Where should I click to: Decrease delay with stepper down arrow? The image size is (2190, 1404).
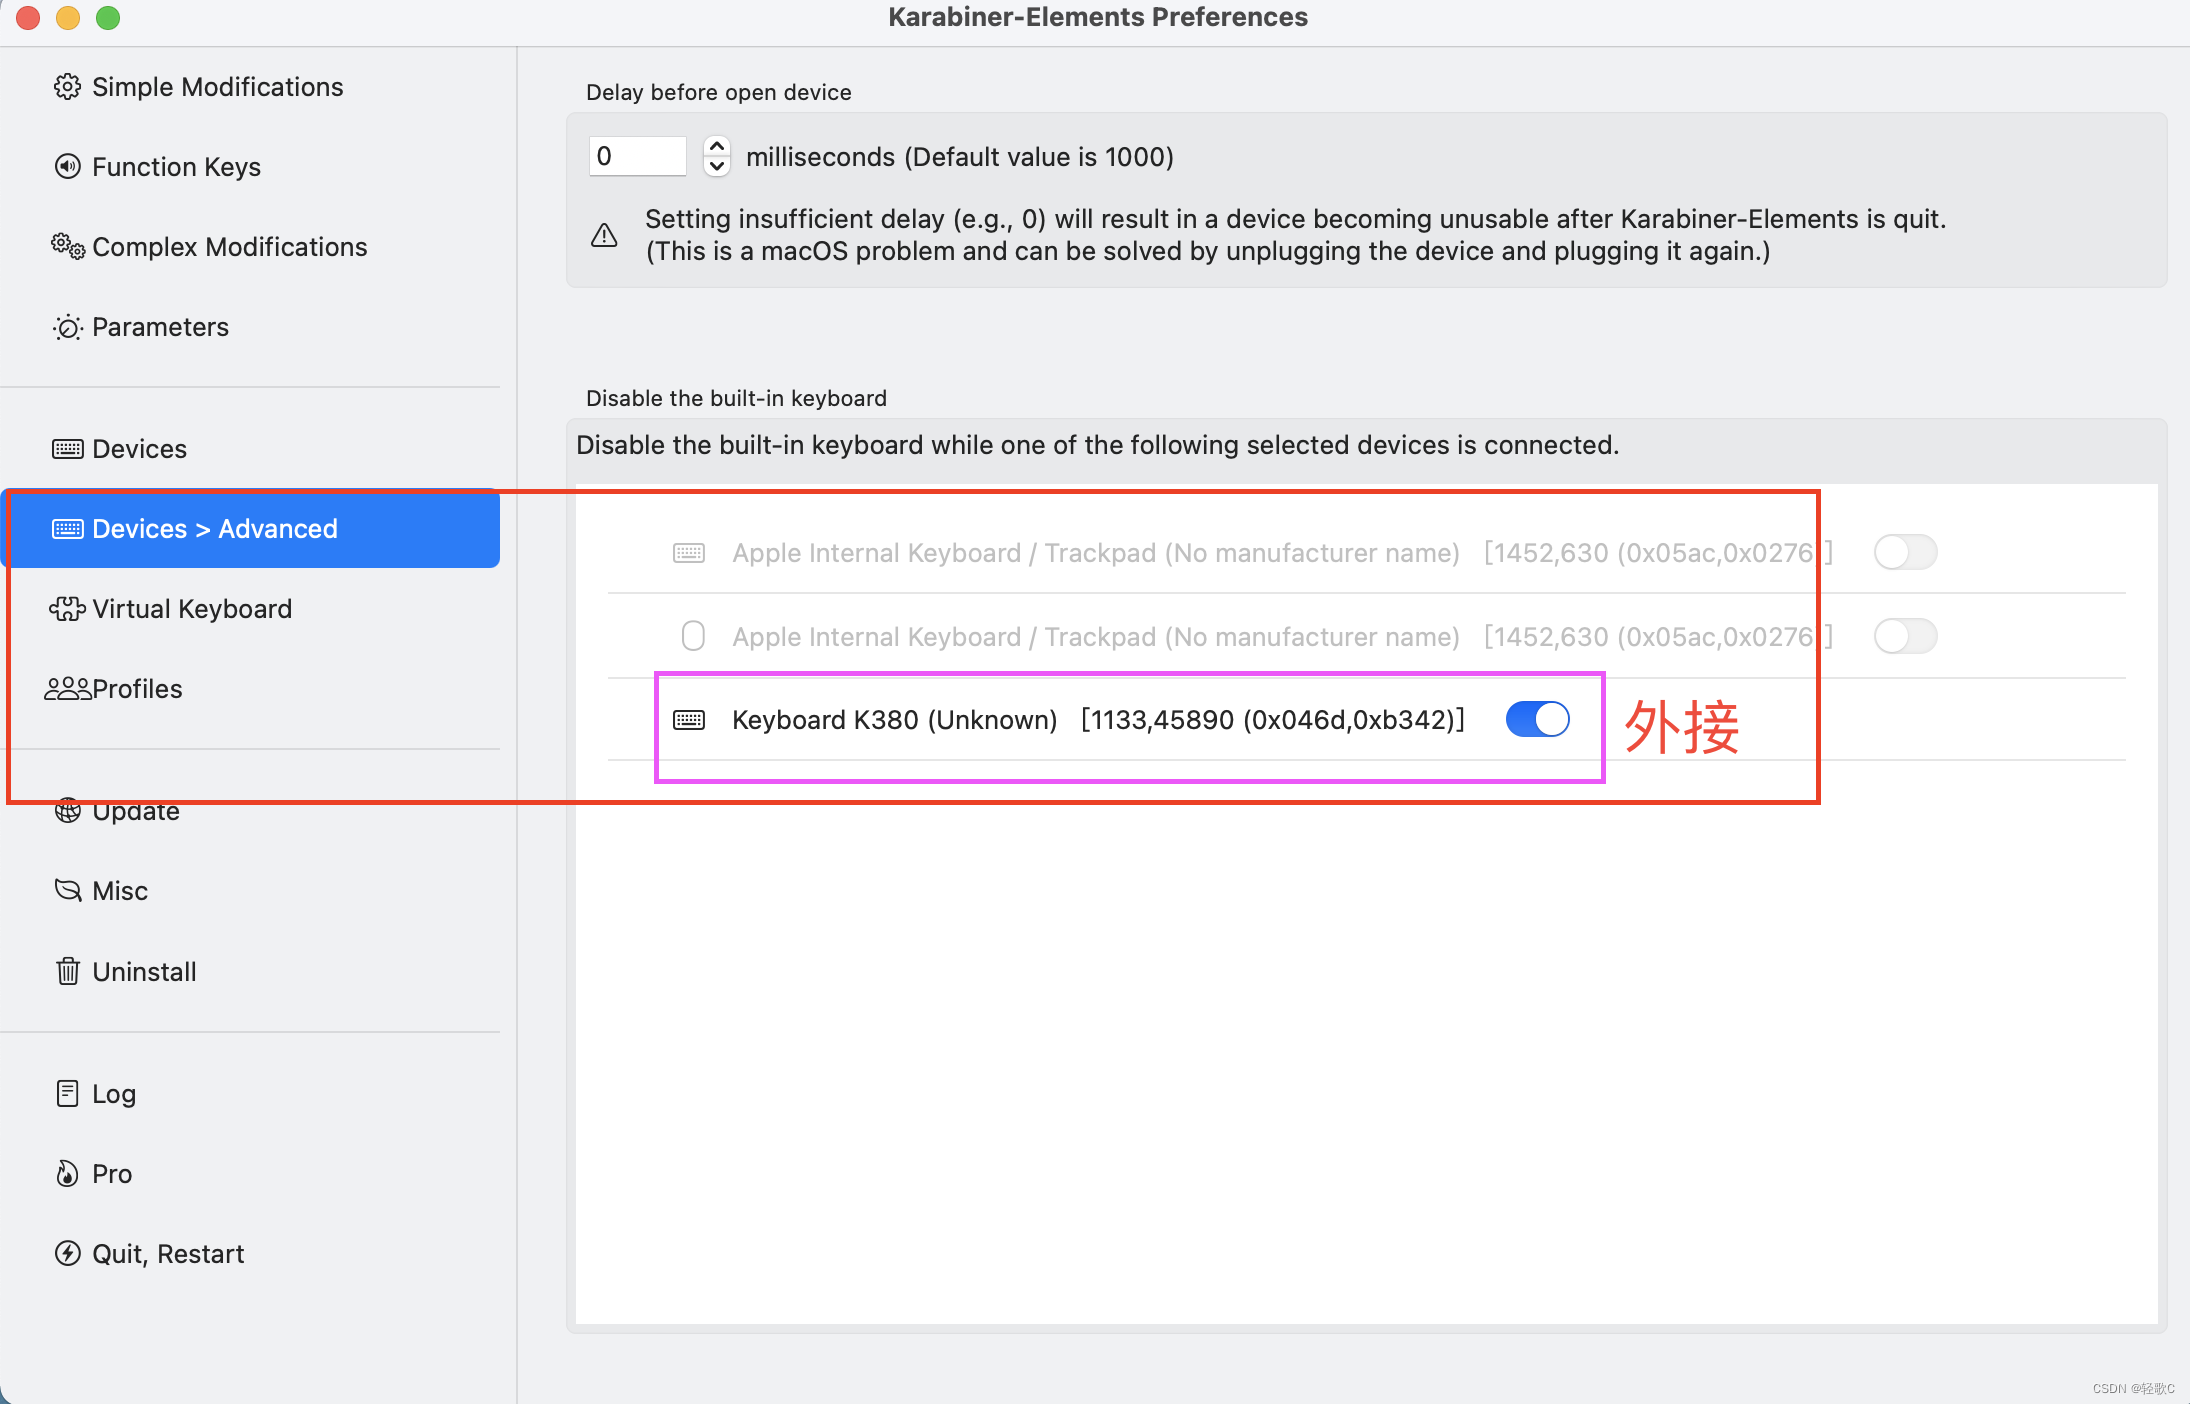(716, 166)
